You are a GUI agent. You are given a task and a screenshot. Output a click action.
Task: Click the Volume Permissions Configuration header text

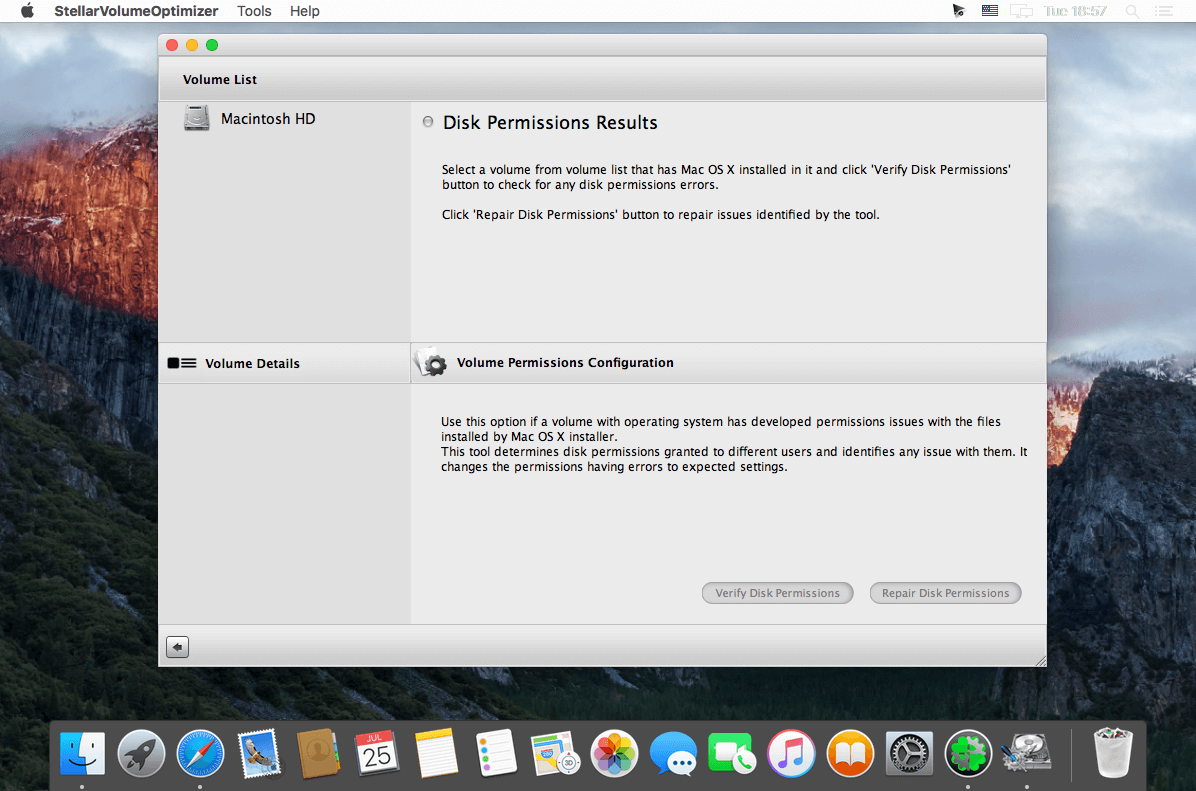(x=565, y=363)
